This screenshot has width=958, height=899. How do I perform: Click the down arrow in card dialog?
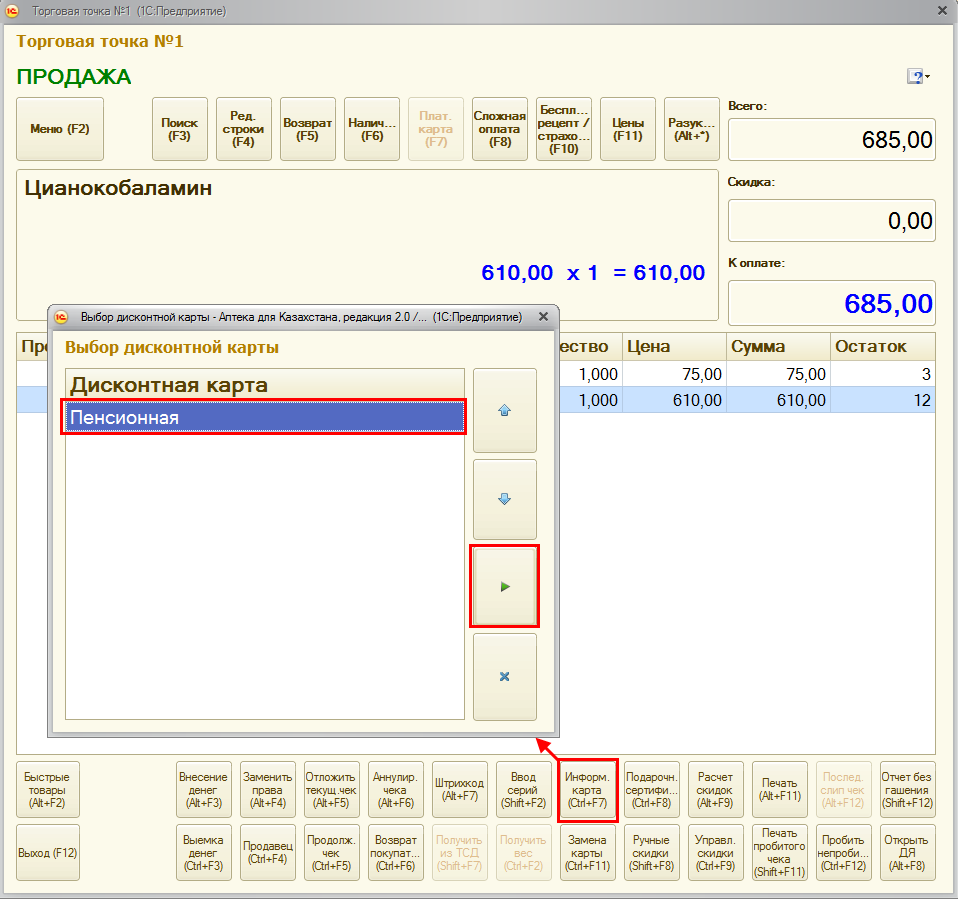505,499
